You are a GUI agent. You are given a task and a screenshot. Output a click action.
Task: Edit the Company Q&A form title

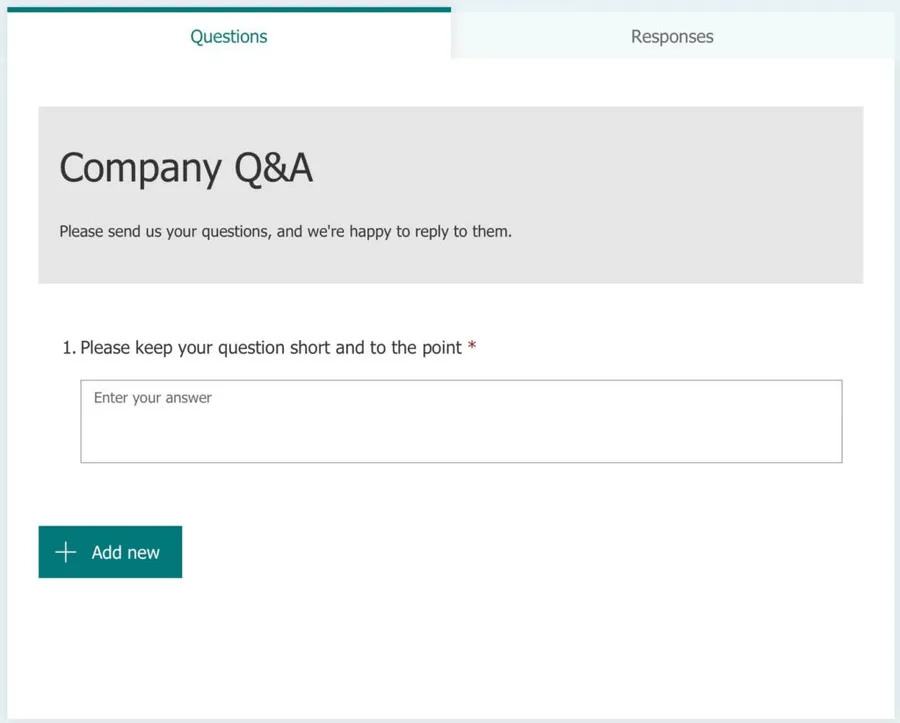point(186,168)
